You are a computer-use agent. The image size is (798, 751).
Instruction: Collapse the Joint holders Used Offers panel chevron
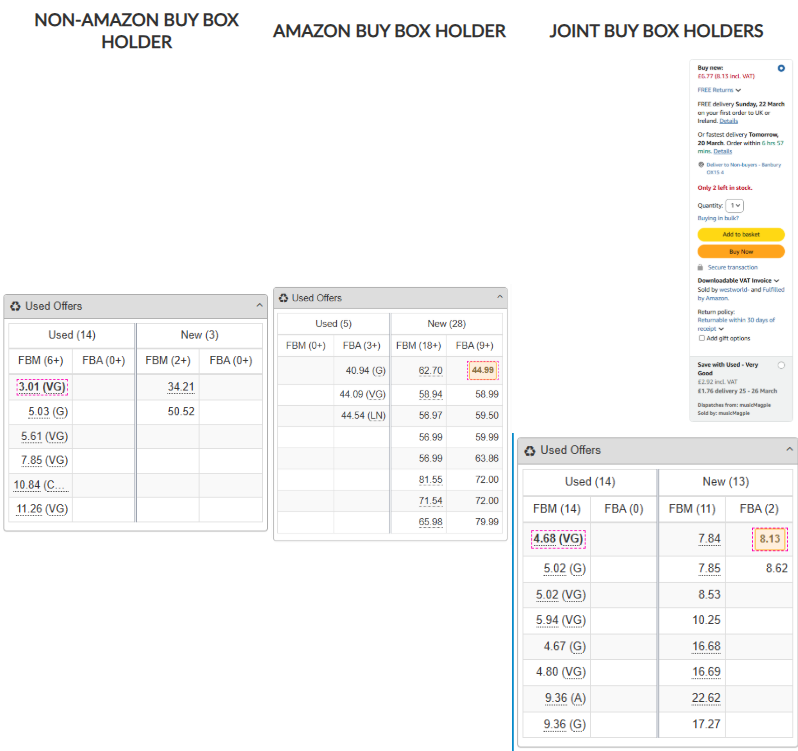click(789, 449)
